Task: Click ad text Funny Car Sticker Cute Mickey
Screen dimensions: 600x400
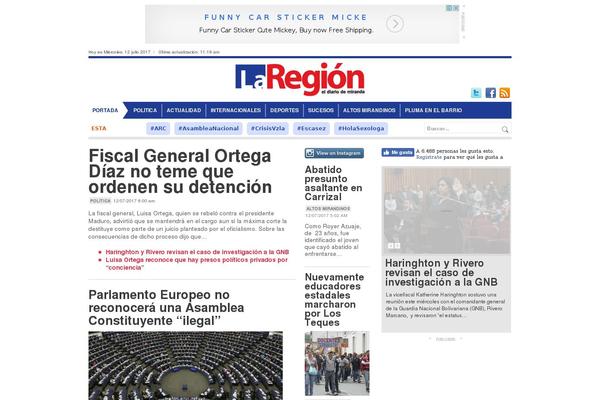Action: 286,30
